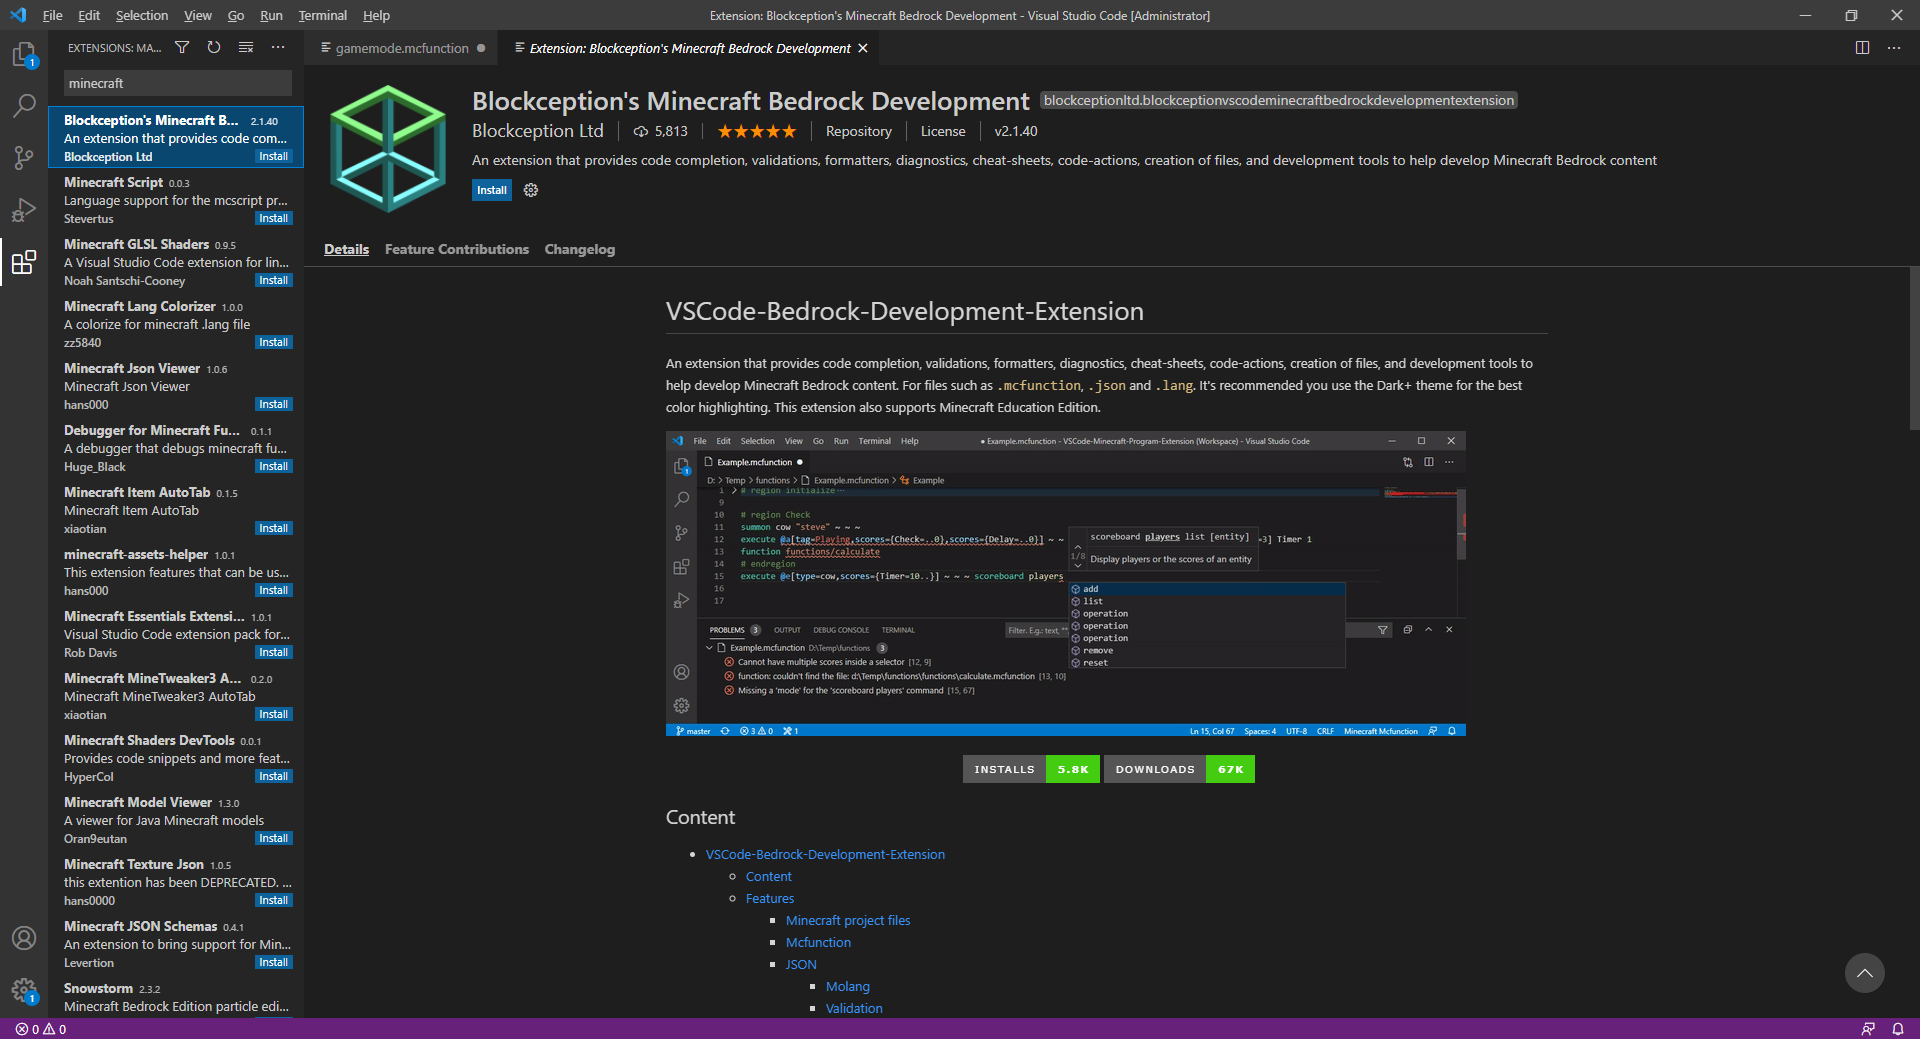Follow the Molang contents link

pyautogui.click(x=848, y=987)
